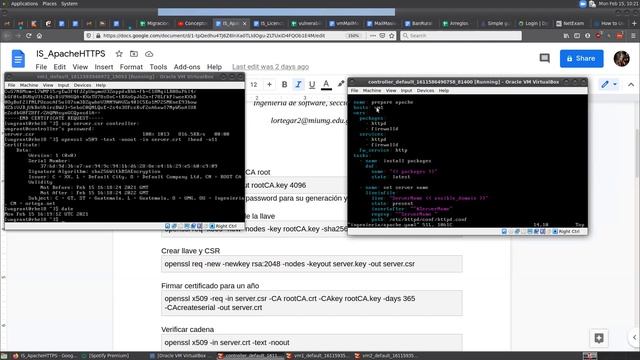Screen dimensions: 640x360
Task: Open Input menu in controller VM window
Action: [x=406, y=91]
